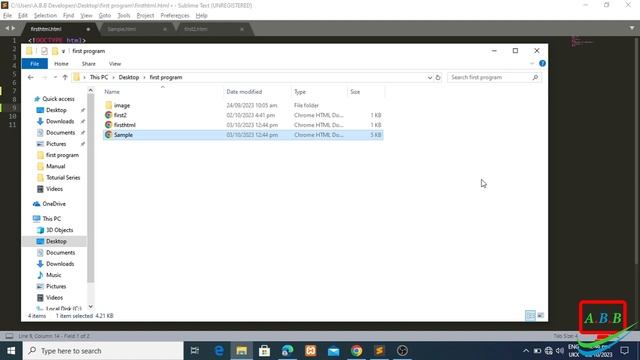
Task: Open Downloads under Quick access
Action: tap(60, 121)
